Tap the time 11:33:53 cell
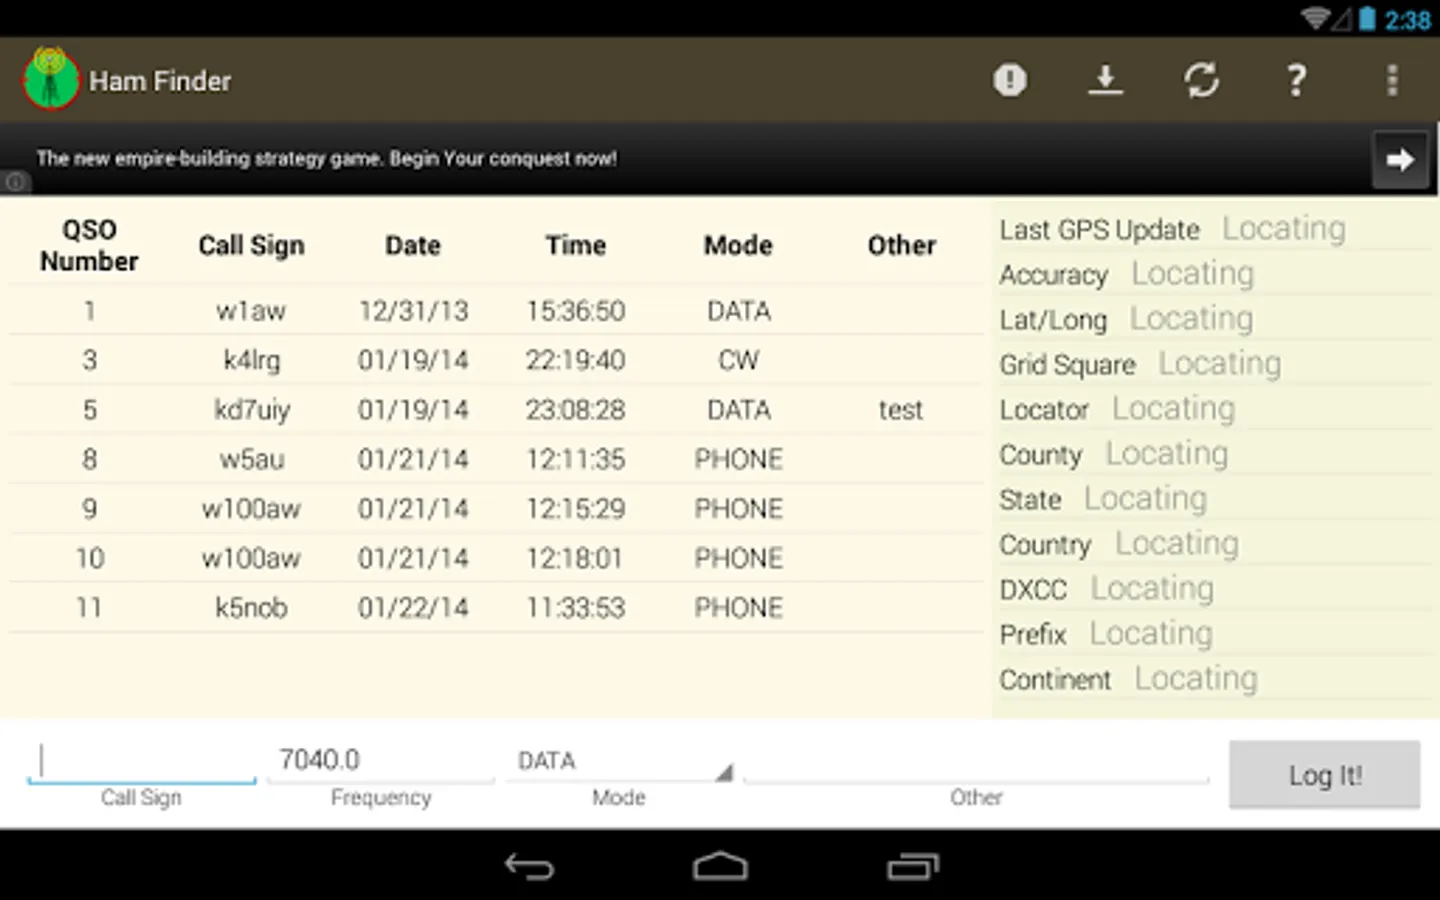Screen dimensions: 1440x900 click(x=576, y=608)
